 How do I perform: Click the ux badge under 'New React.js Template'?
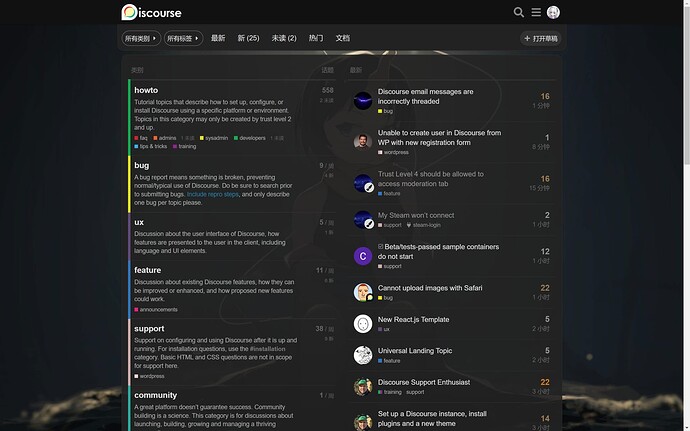click(383, 329)
